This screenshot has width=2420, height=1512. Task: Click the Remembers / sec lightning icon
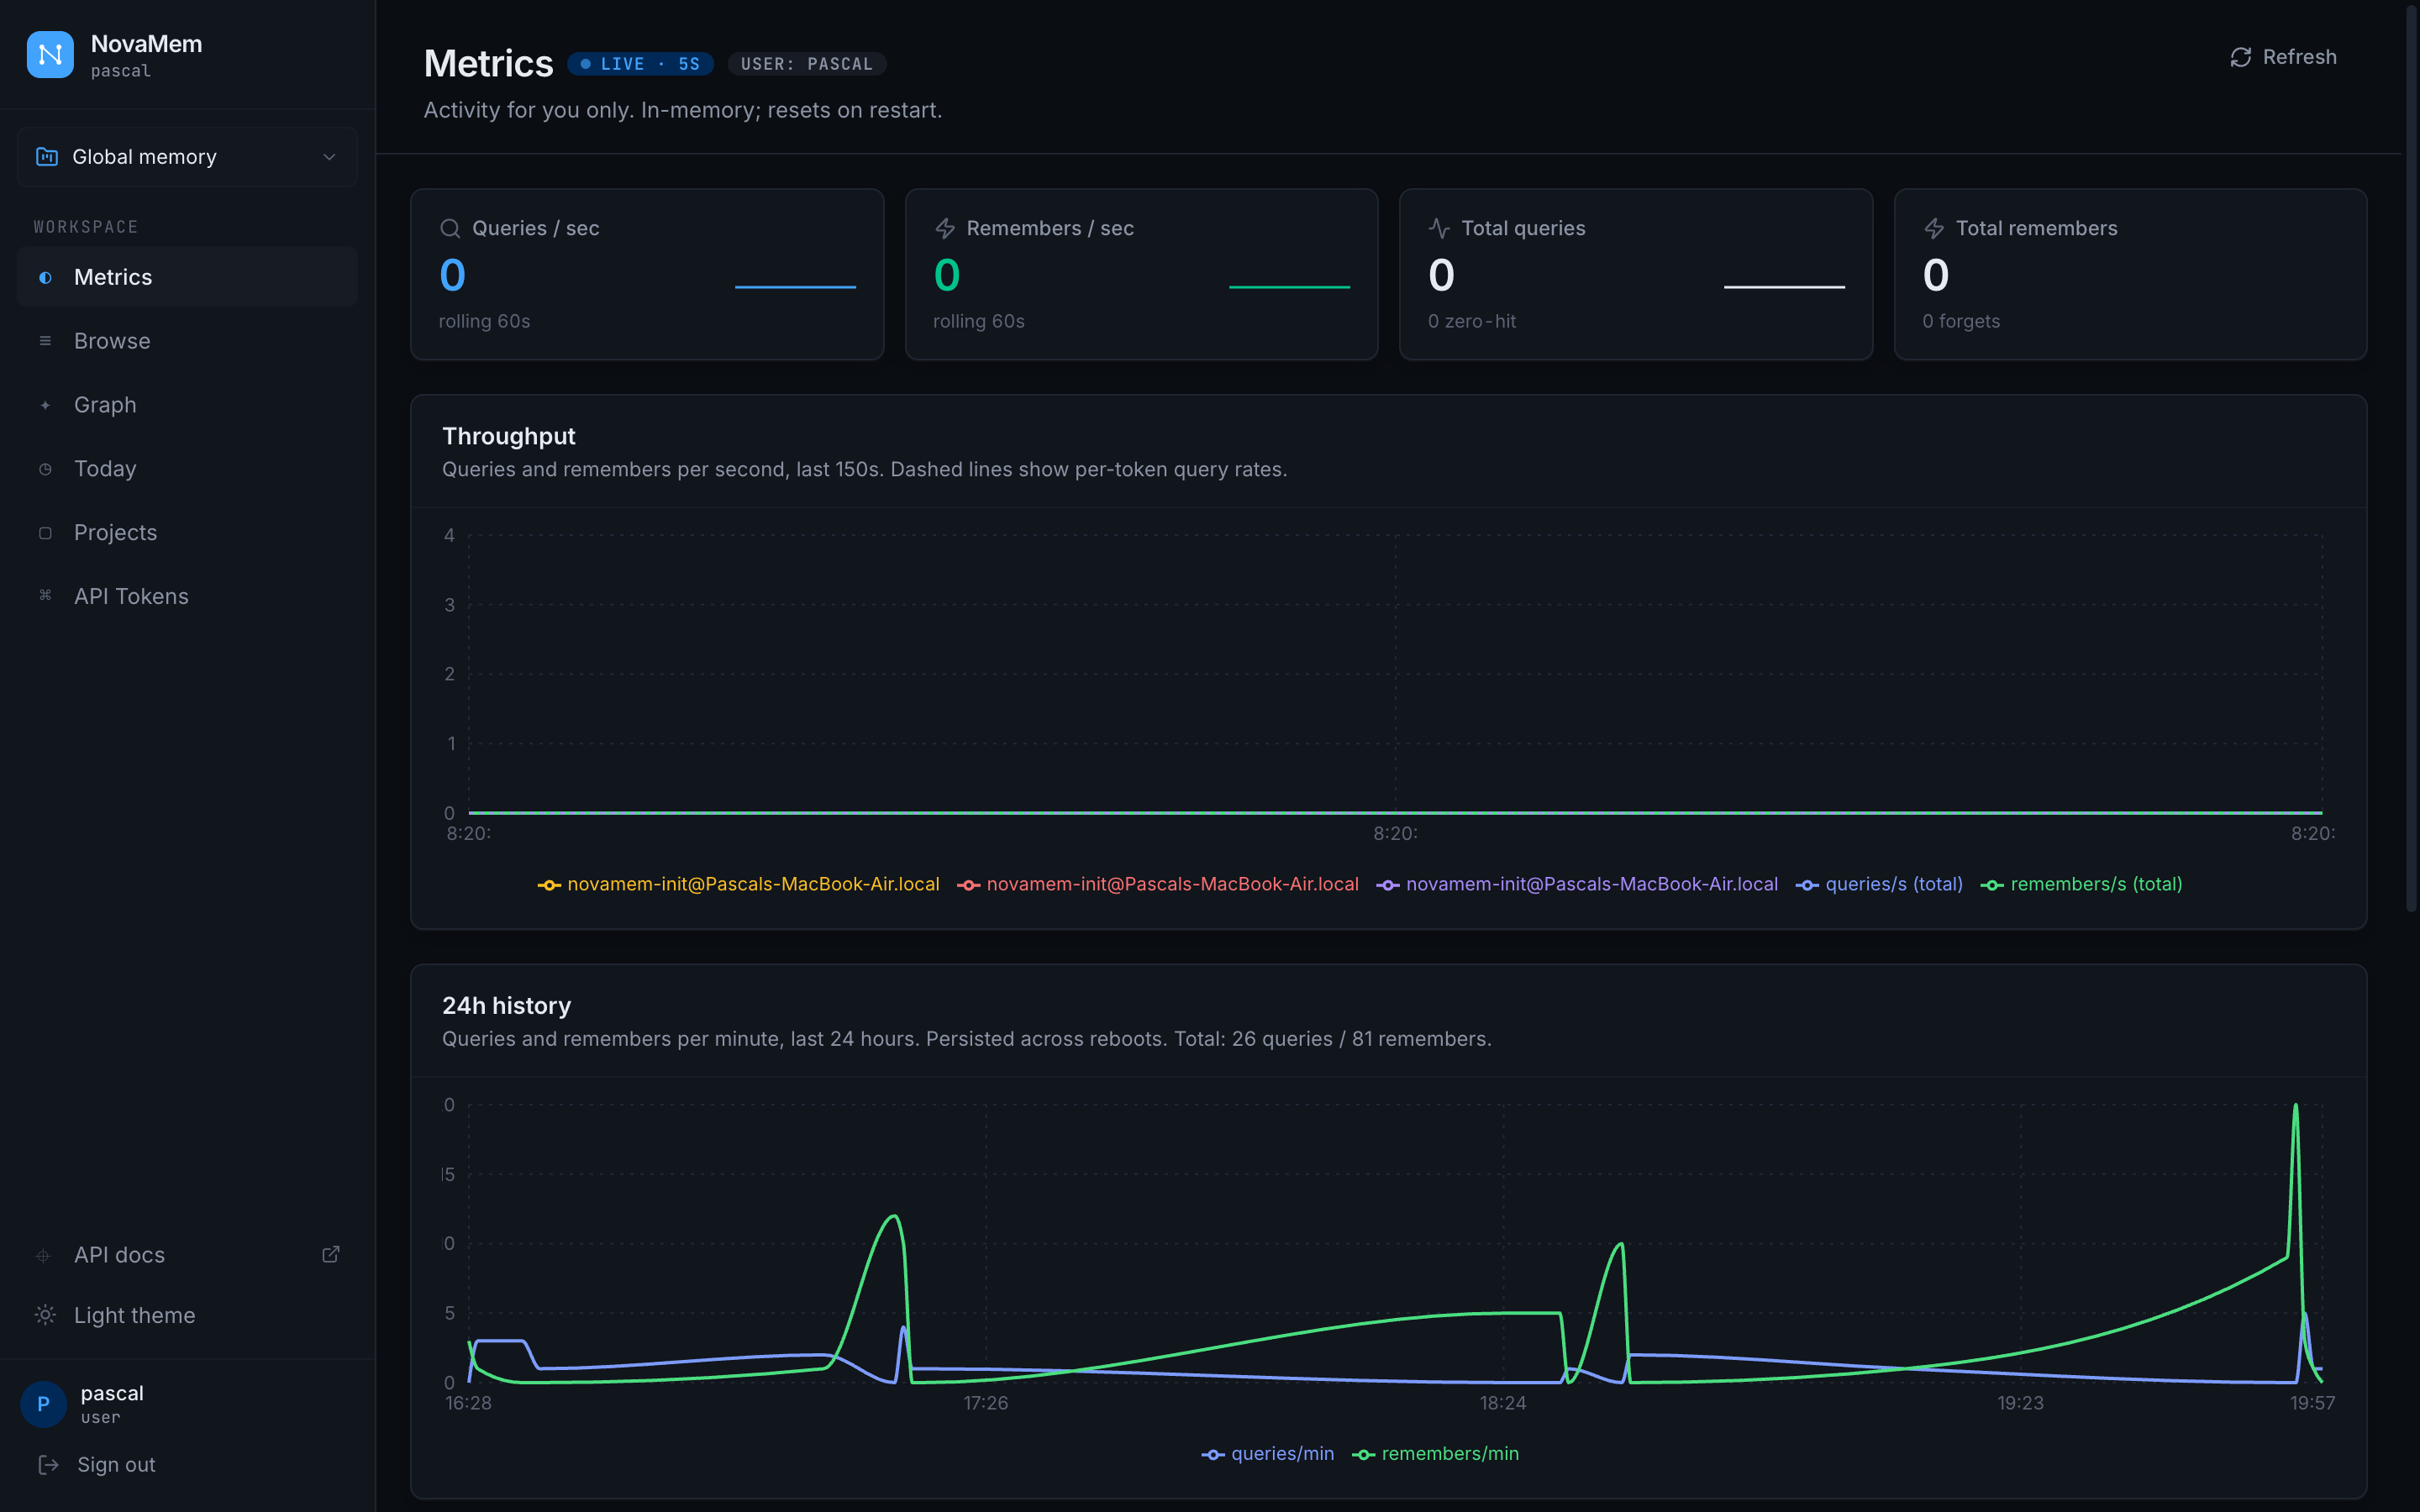[945, 228]
